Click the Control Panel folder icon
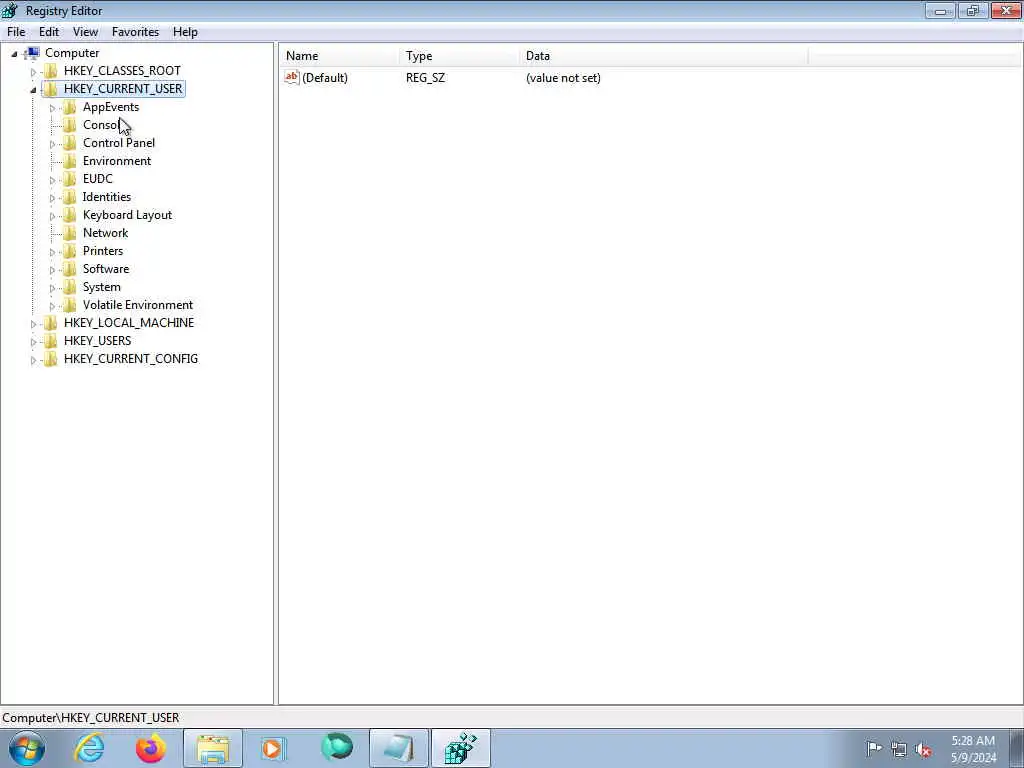The image size is (1024, 768). (69, 143)
